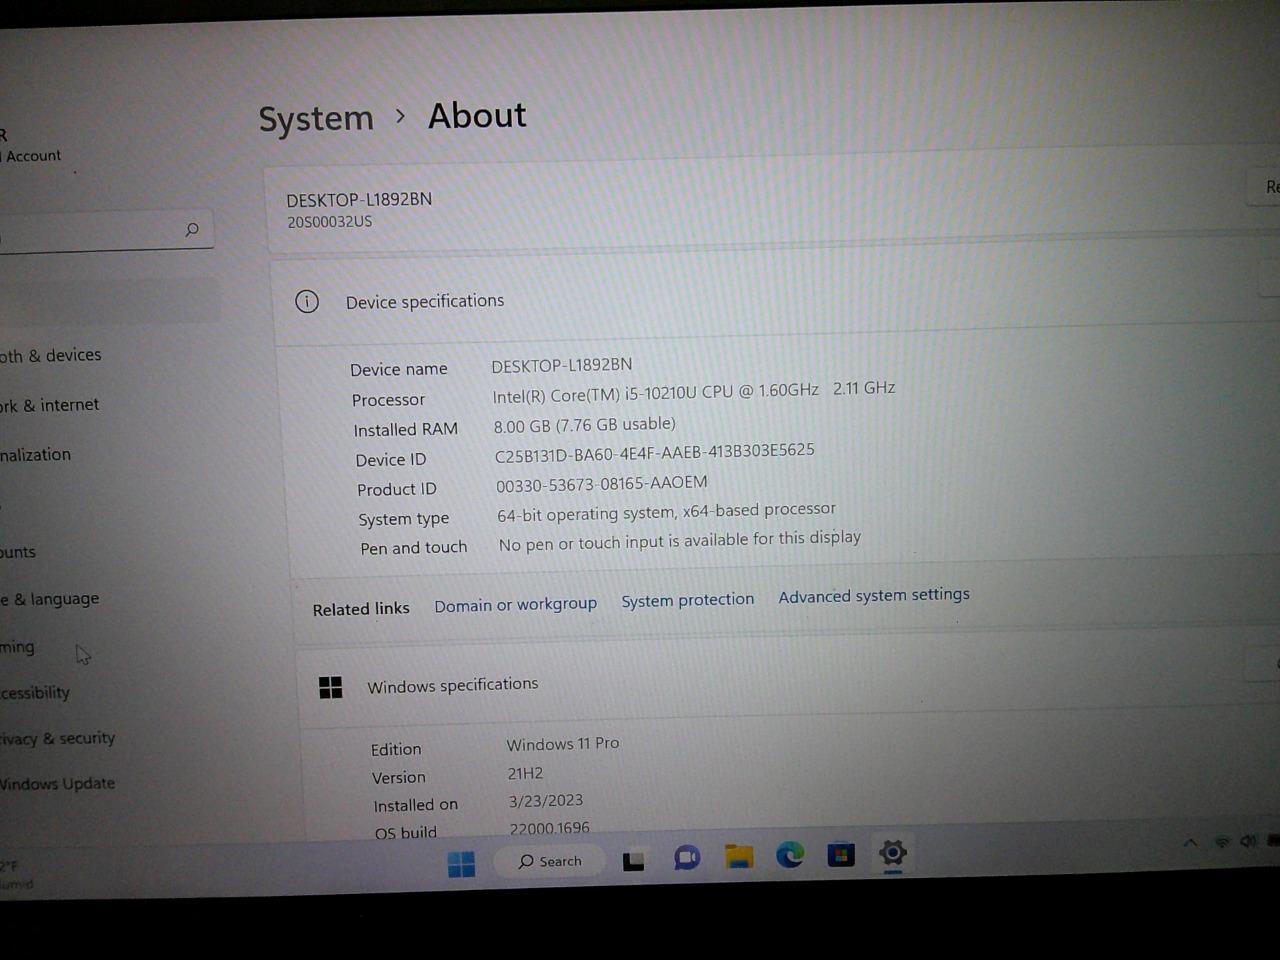The width and height of the screenshot is (1280, 960).
Task: Click the Settings gear taskbar icon
Action: click(x=893, y=853)
